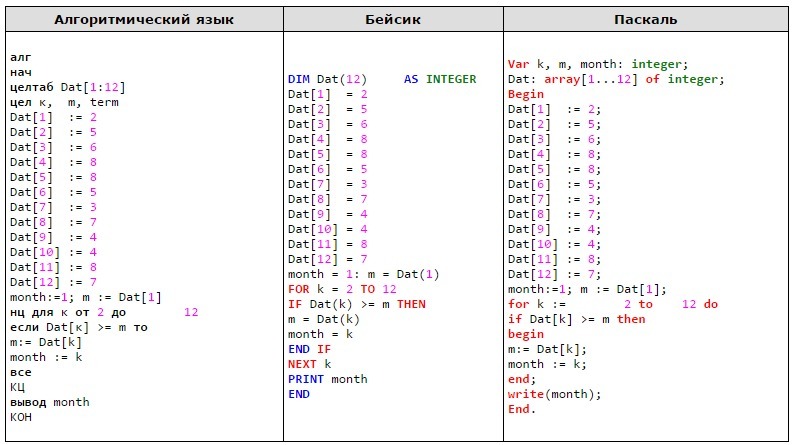Select 'Dat[10] := 4' in the Алгоритмический язык column
This screenshot has height=445, width=792.
53,252
